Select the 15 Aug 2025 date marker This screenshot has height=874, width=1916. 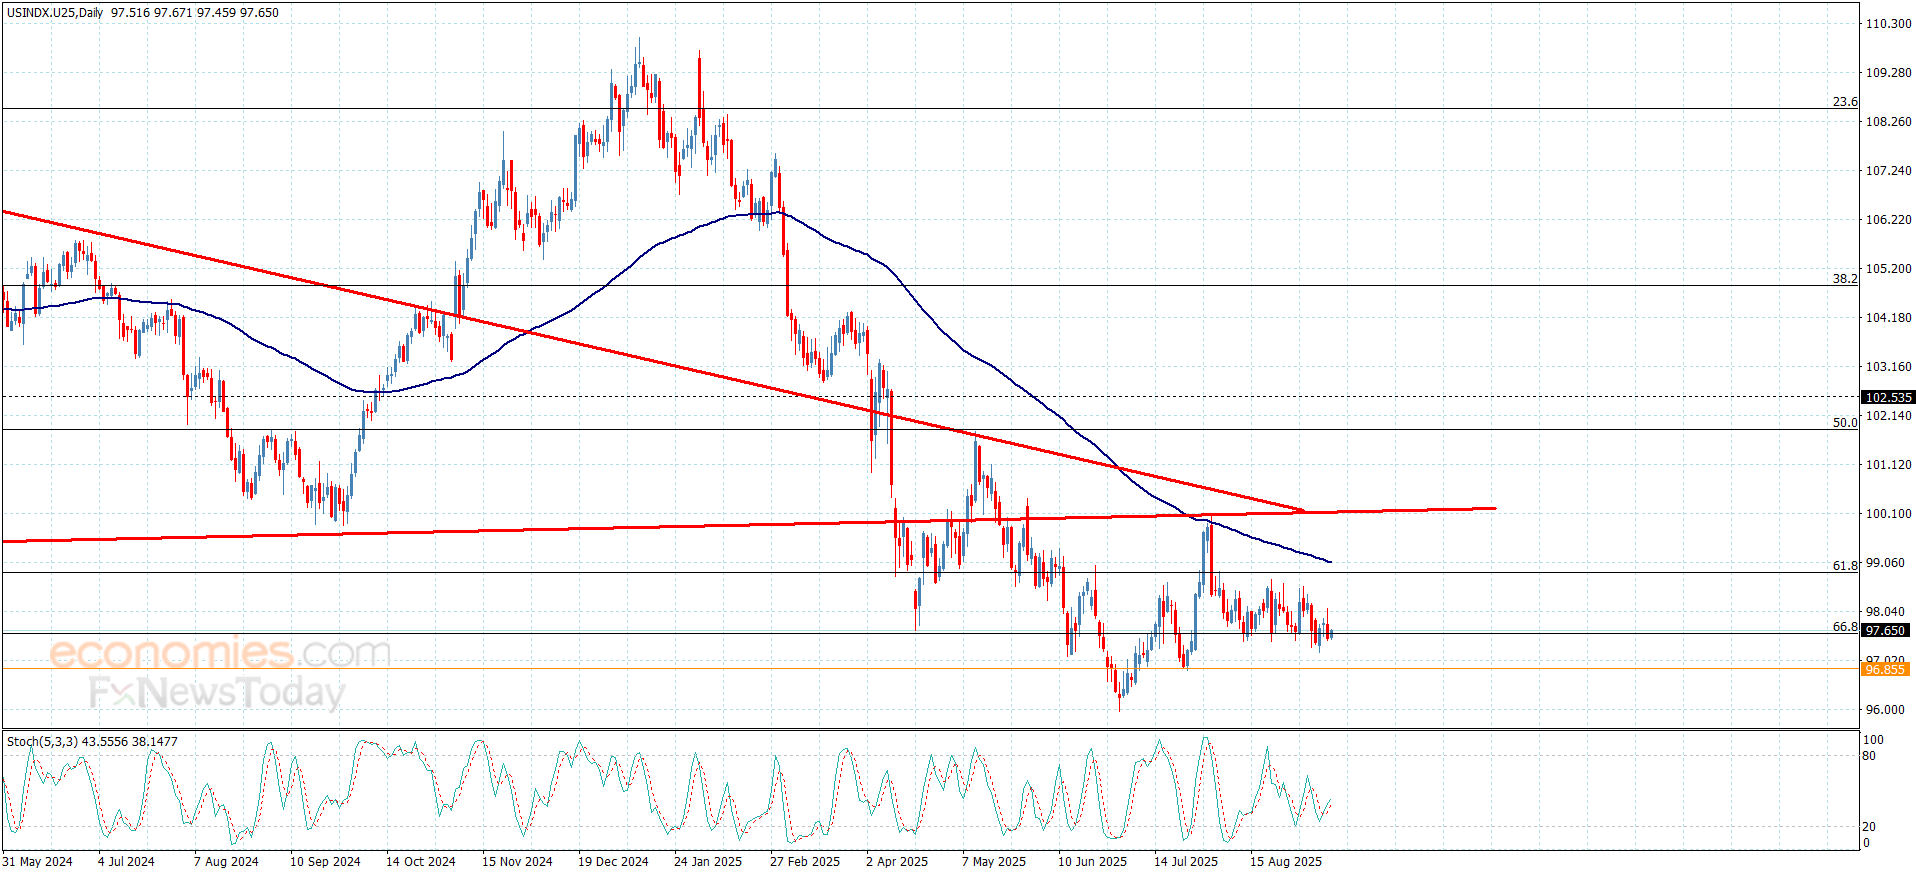coord(1286,862)
